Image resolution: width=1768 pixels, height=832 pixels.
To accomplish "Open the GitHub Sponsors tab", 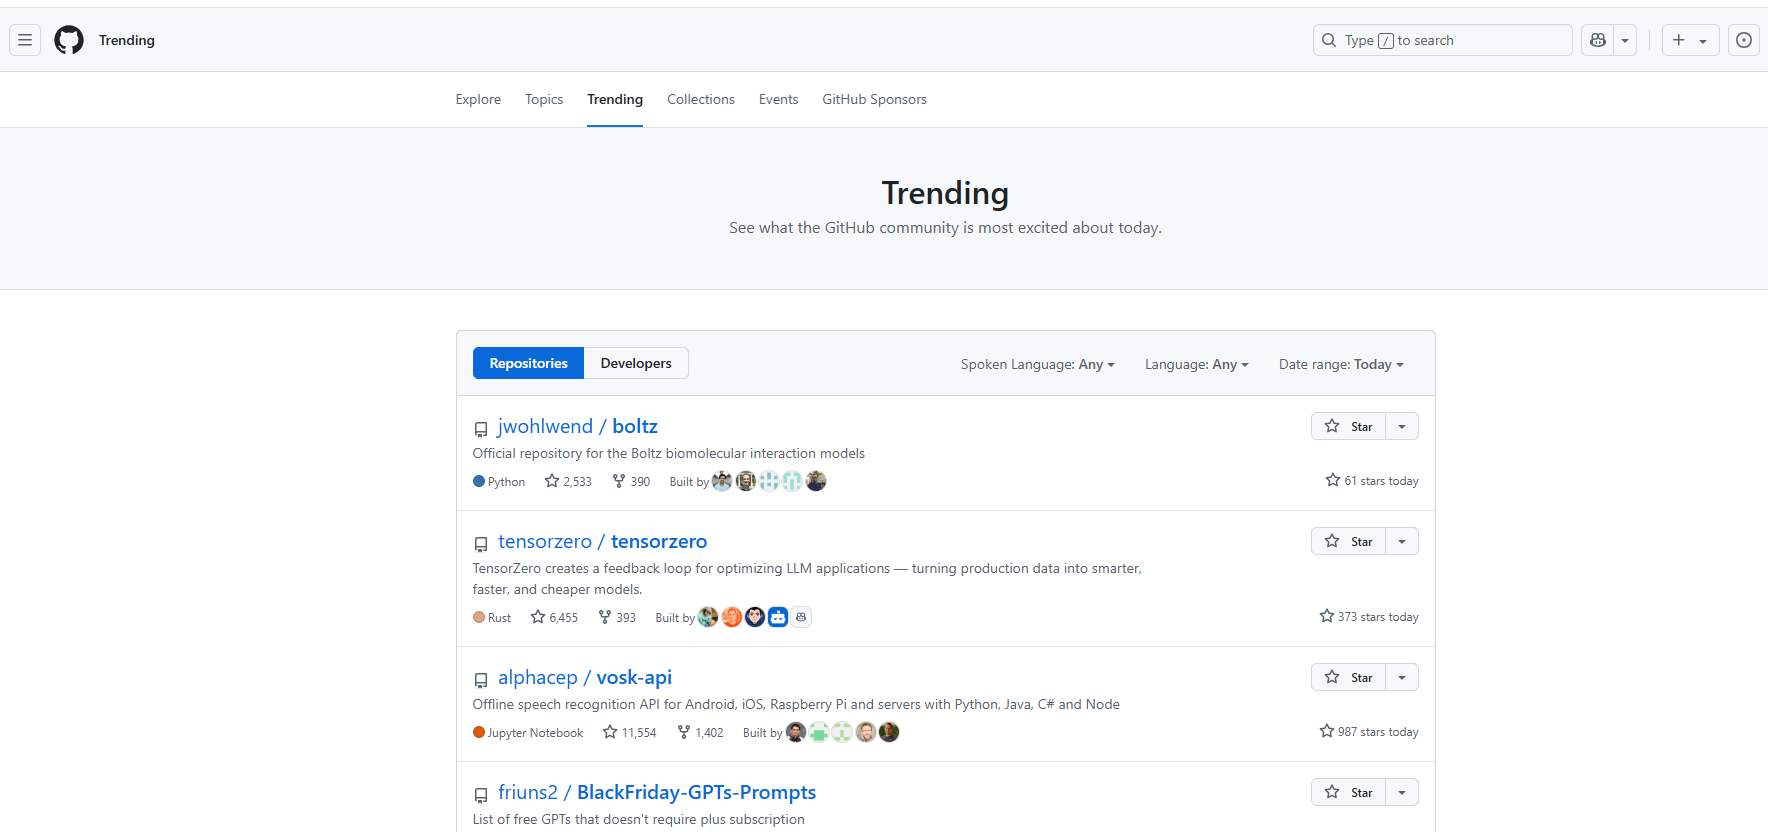I will (x=874, y=99).
